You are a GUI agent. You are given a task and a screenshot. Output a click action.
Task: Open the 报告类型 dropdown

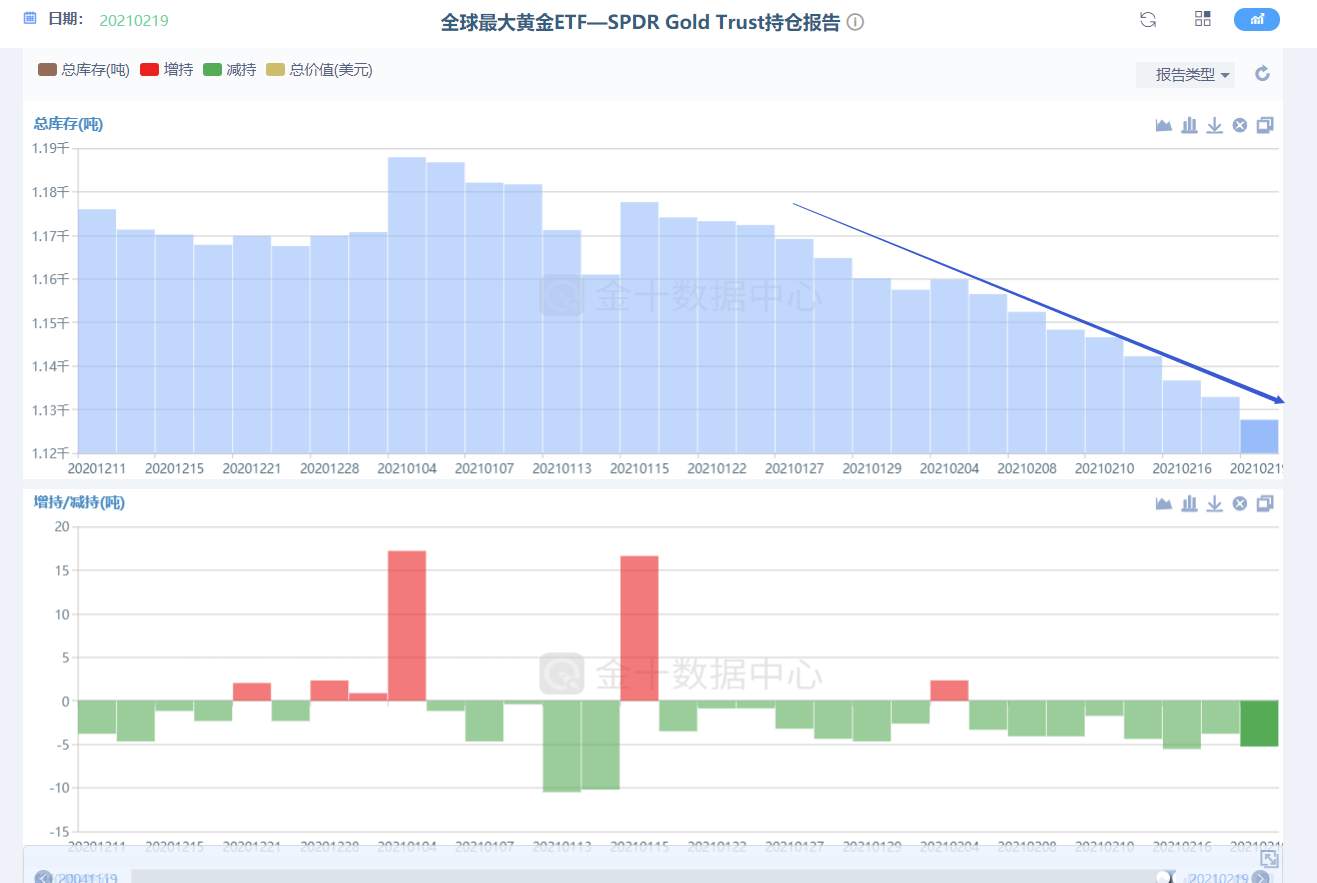1185,75
